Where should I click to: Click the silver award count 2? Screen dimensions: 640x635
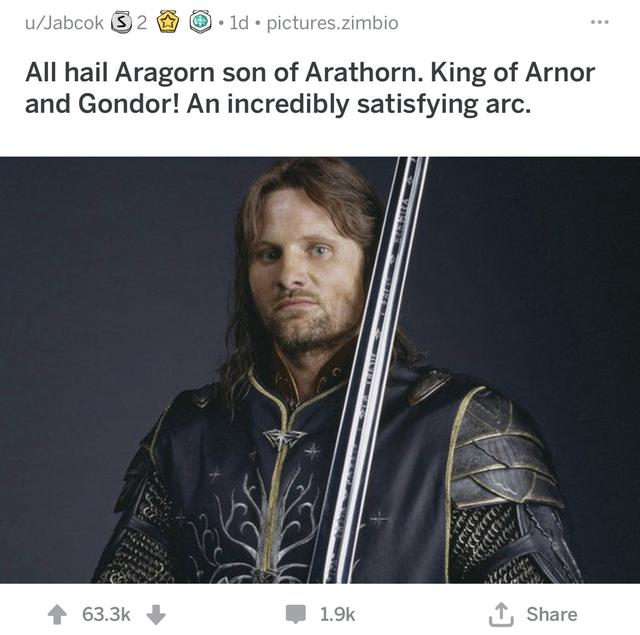point(141,23)
